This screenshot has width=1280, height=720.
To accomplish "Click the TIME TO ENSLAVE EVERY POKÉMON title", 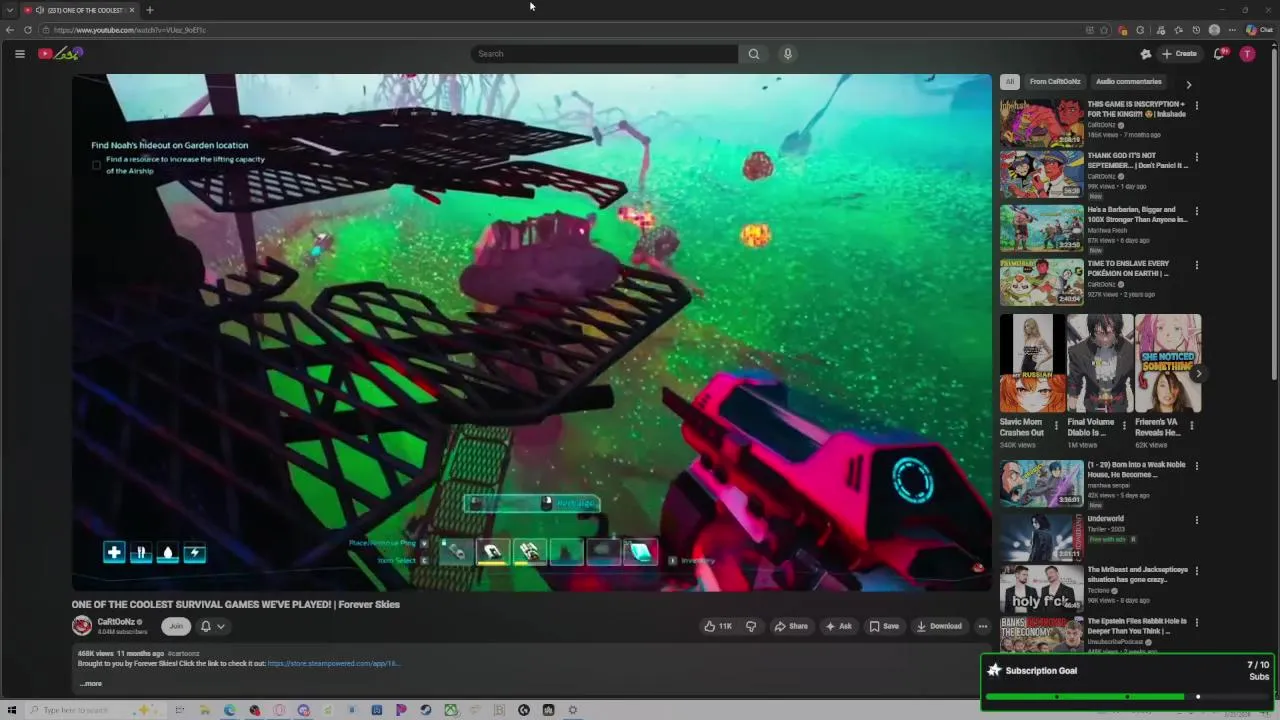I will (x=1128, y=268).
